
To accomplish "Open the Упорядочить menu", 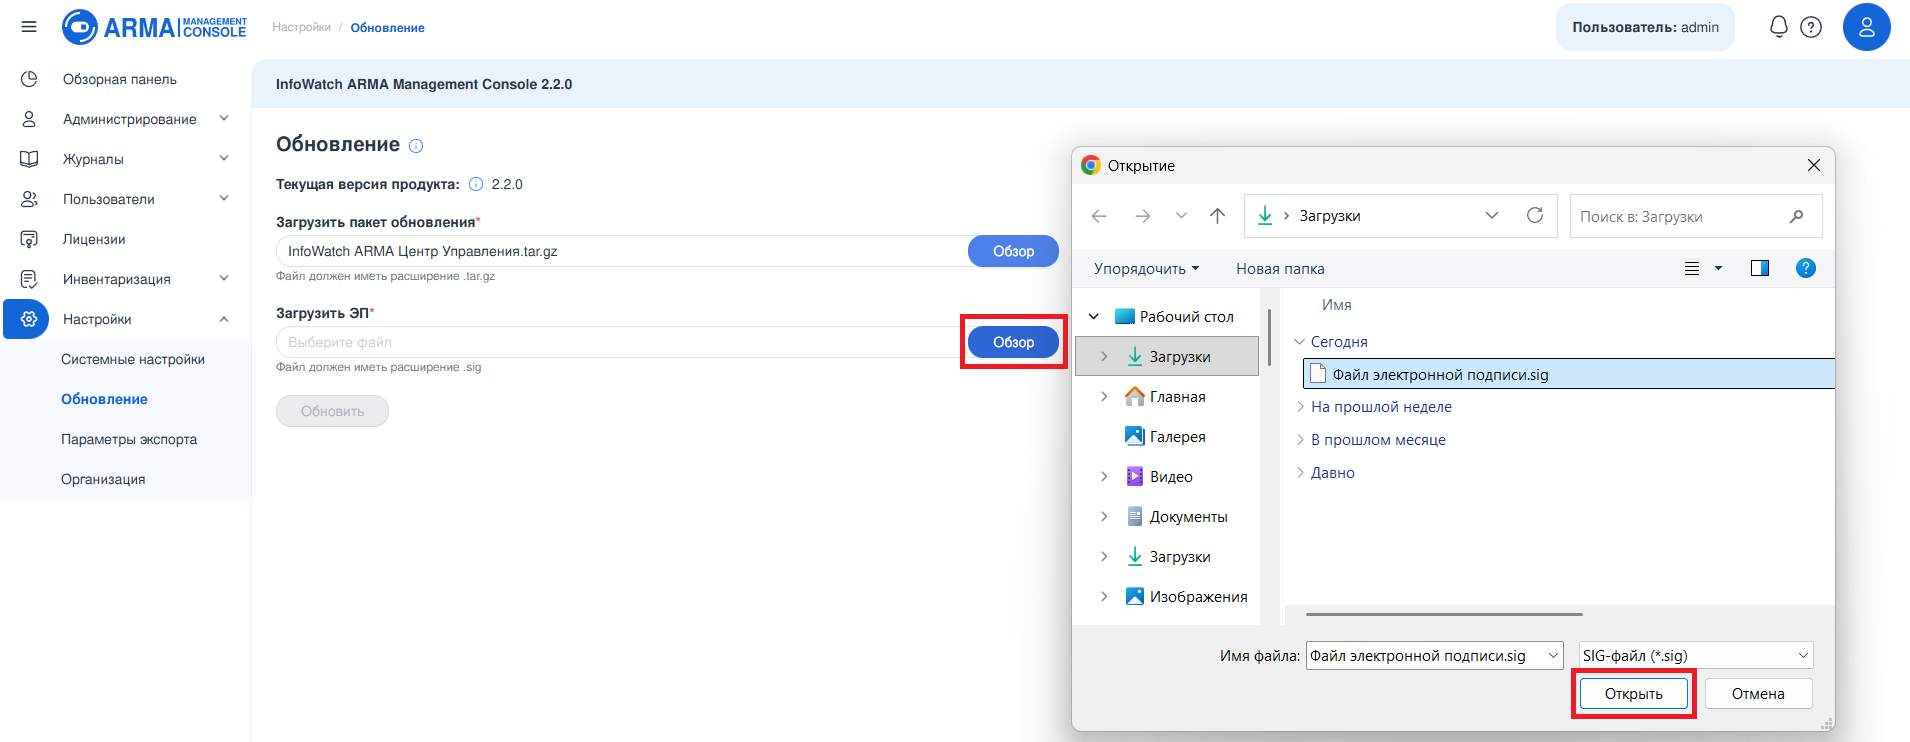I will pyautogui.click(x=1146, y=268).
